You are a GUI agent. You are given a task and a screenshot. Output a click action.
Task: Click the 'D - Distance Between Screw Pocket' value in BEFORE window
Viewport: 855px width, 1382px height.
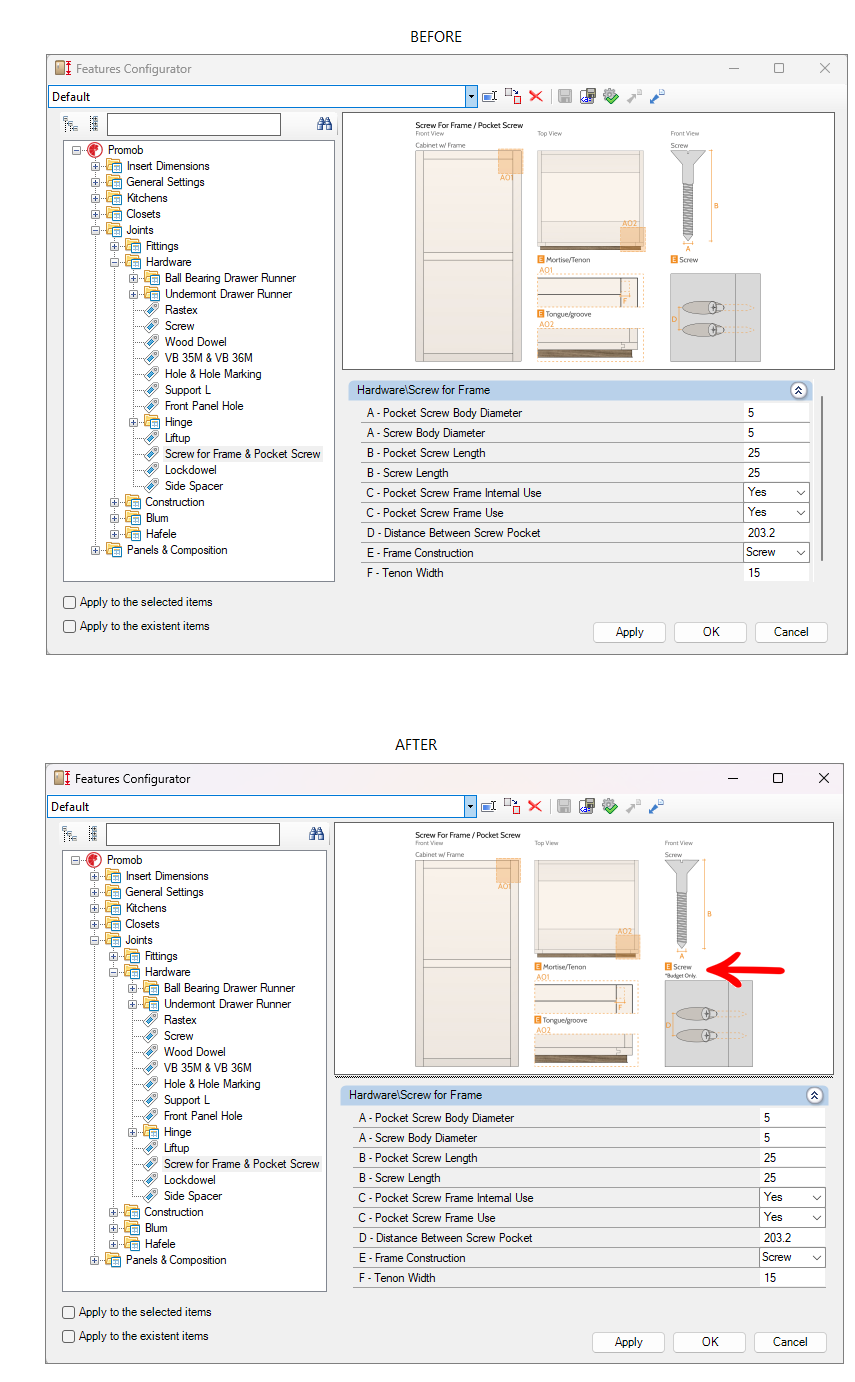pos(776,533)
